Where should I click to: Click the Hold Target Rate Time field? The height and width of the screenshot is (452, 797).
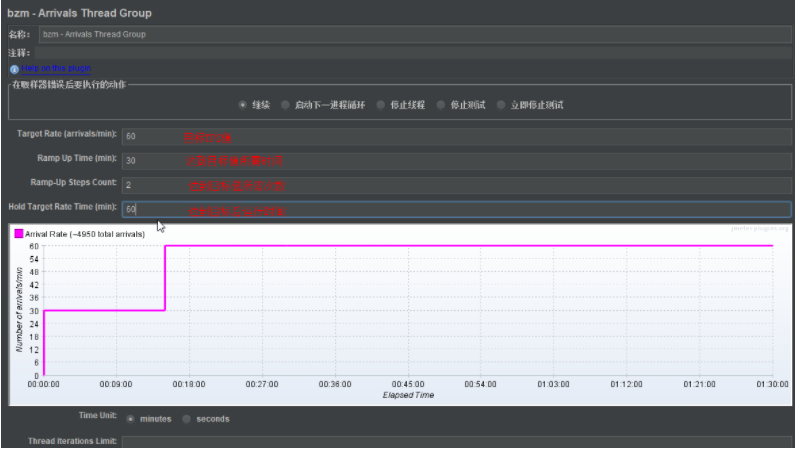[x=456, y=209]
